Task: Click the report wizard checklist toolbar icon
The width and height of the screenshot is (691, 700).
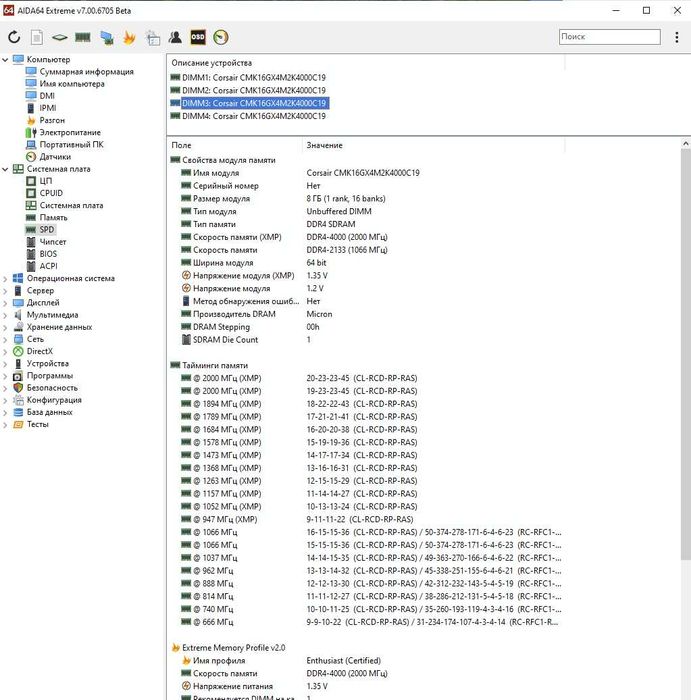Action: click(153, 38)
